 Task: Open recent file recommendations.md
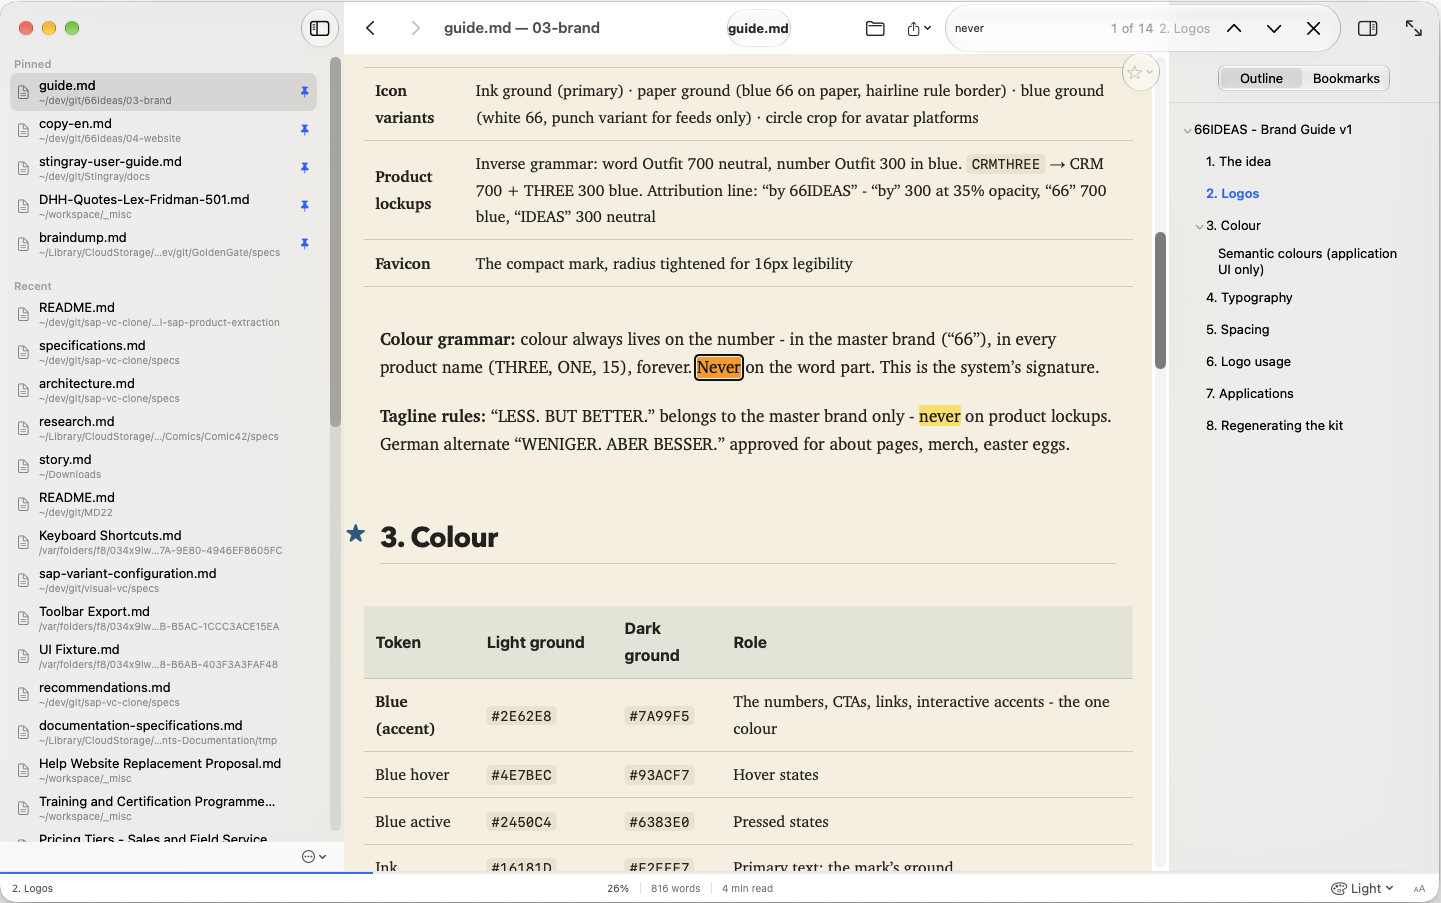pos(163,694)
